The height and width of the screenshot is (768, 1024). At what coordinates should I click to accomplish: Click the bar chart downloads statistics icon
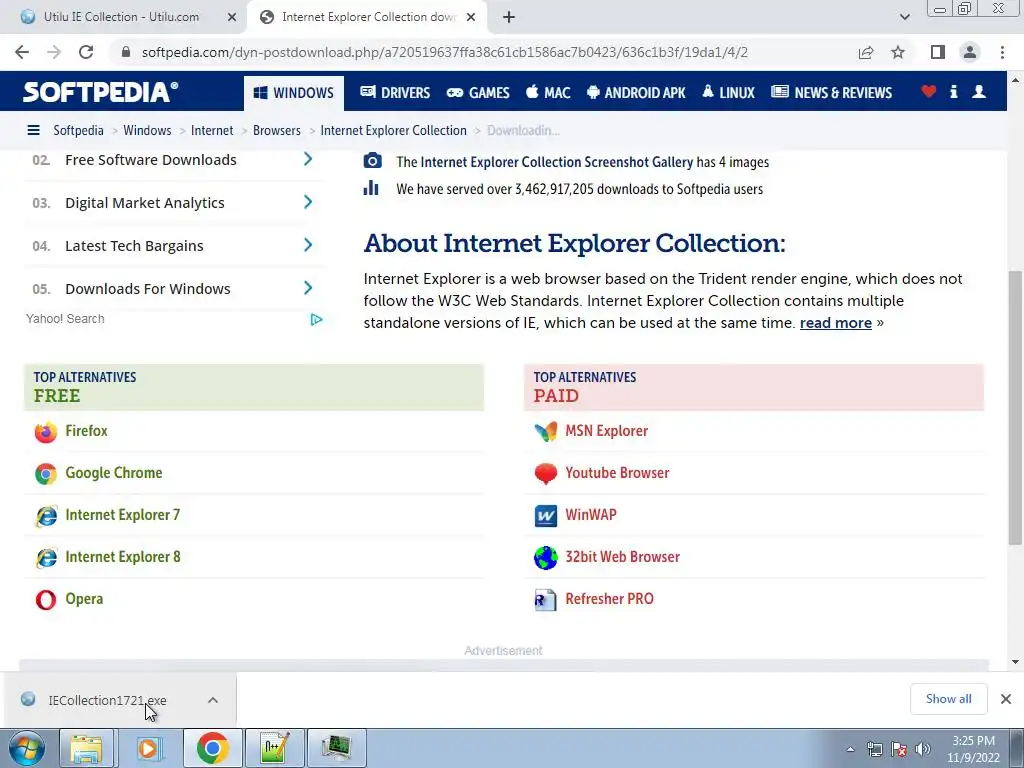point(371,188)
